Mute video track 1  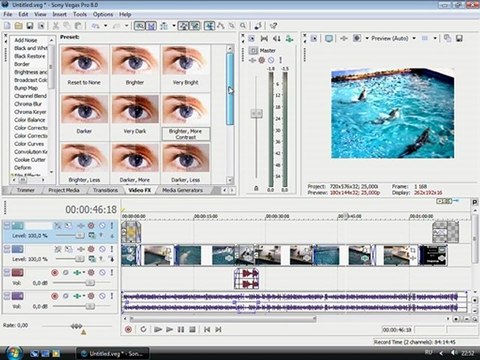(102, 226)
